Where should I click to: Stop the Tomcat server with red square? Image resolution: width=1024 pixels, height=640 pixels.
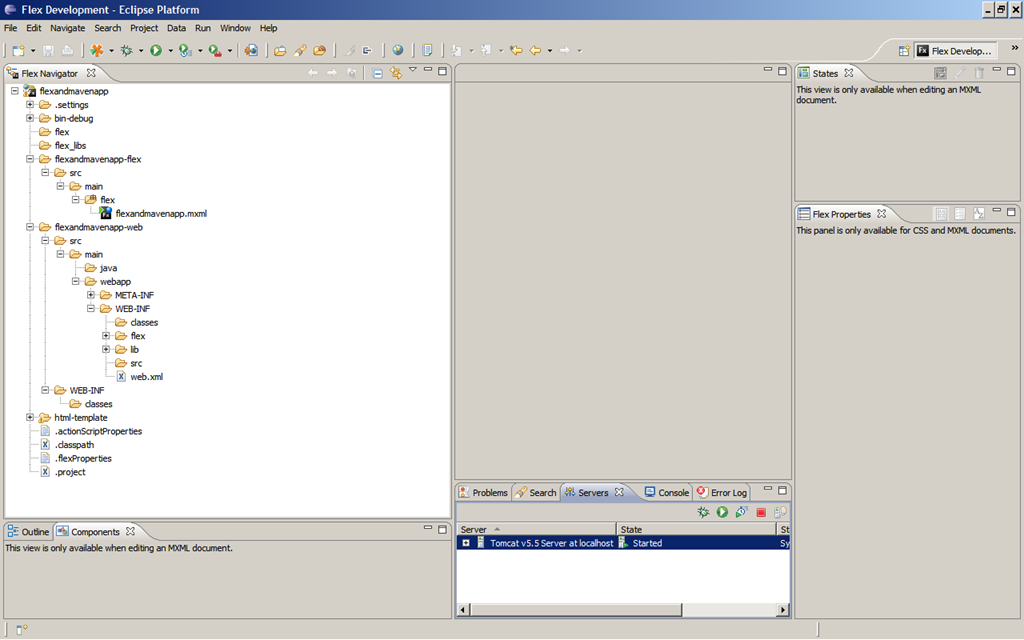click(761, 513)
